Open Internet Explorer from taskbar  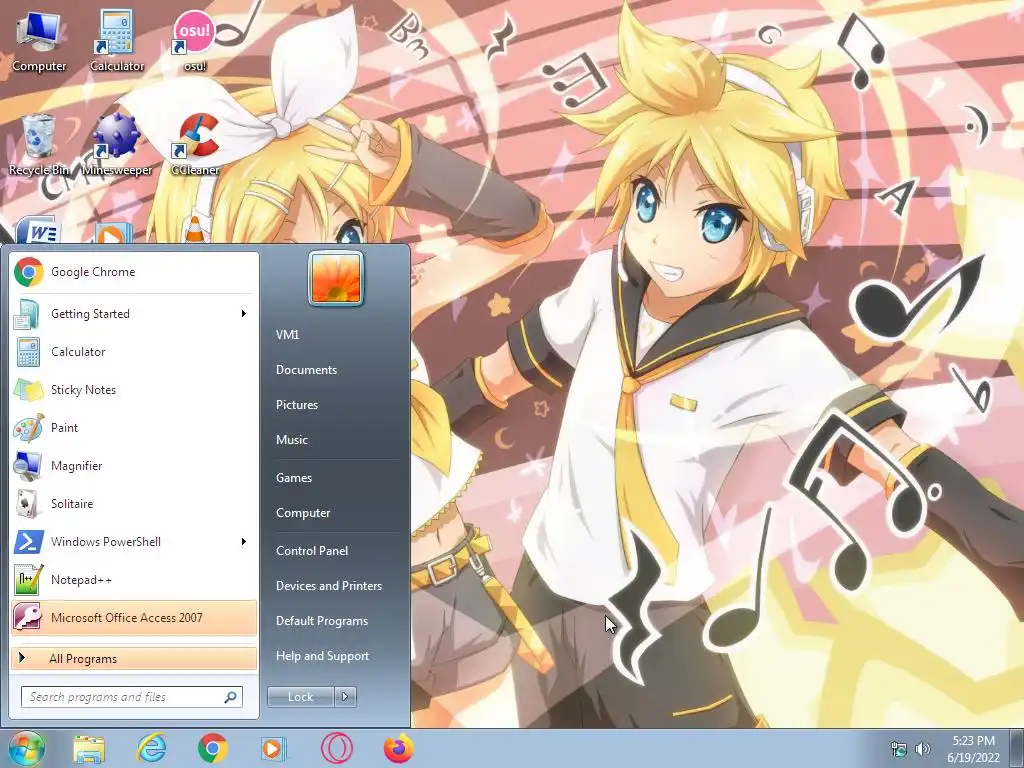tap(152, 748)
